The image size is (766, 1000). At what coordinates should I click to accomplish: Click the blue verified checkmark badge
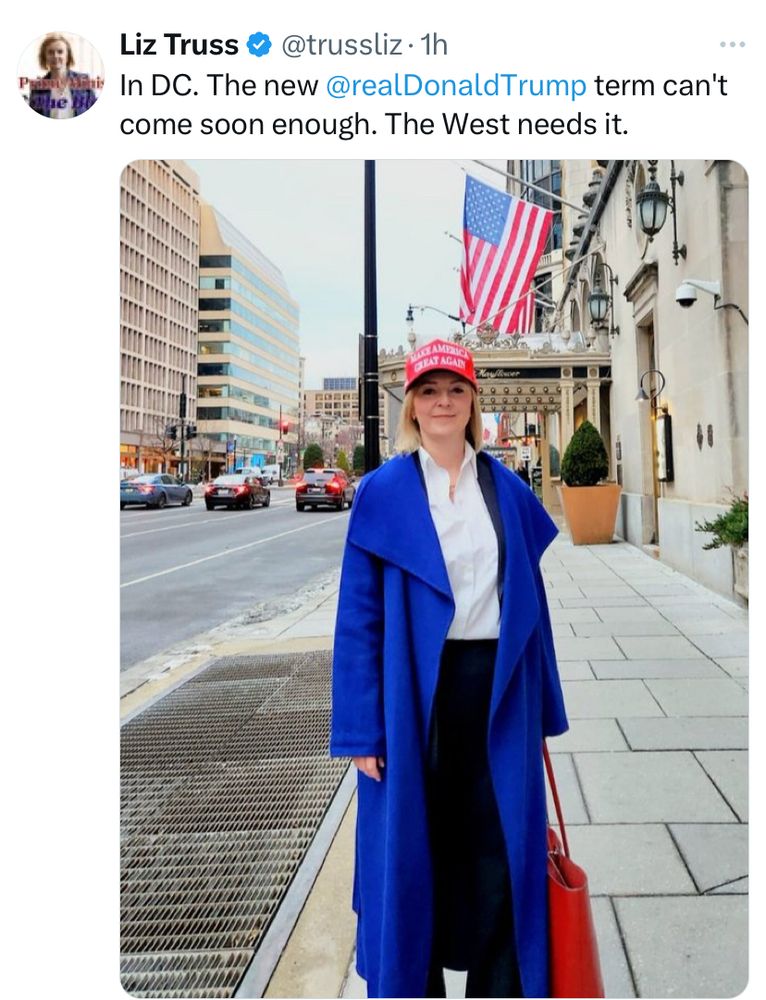(x=258, y=45)
